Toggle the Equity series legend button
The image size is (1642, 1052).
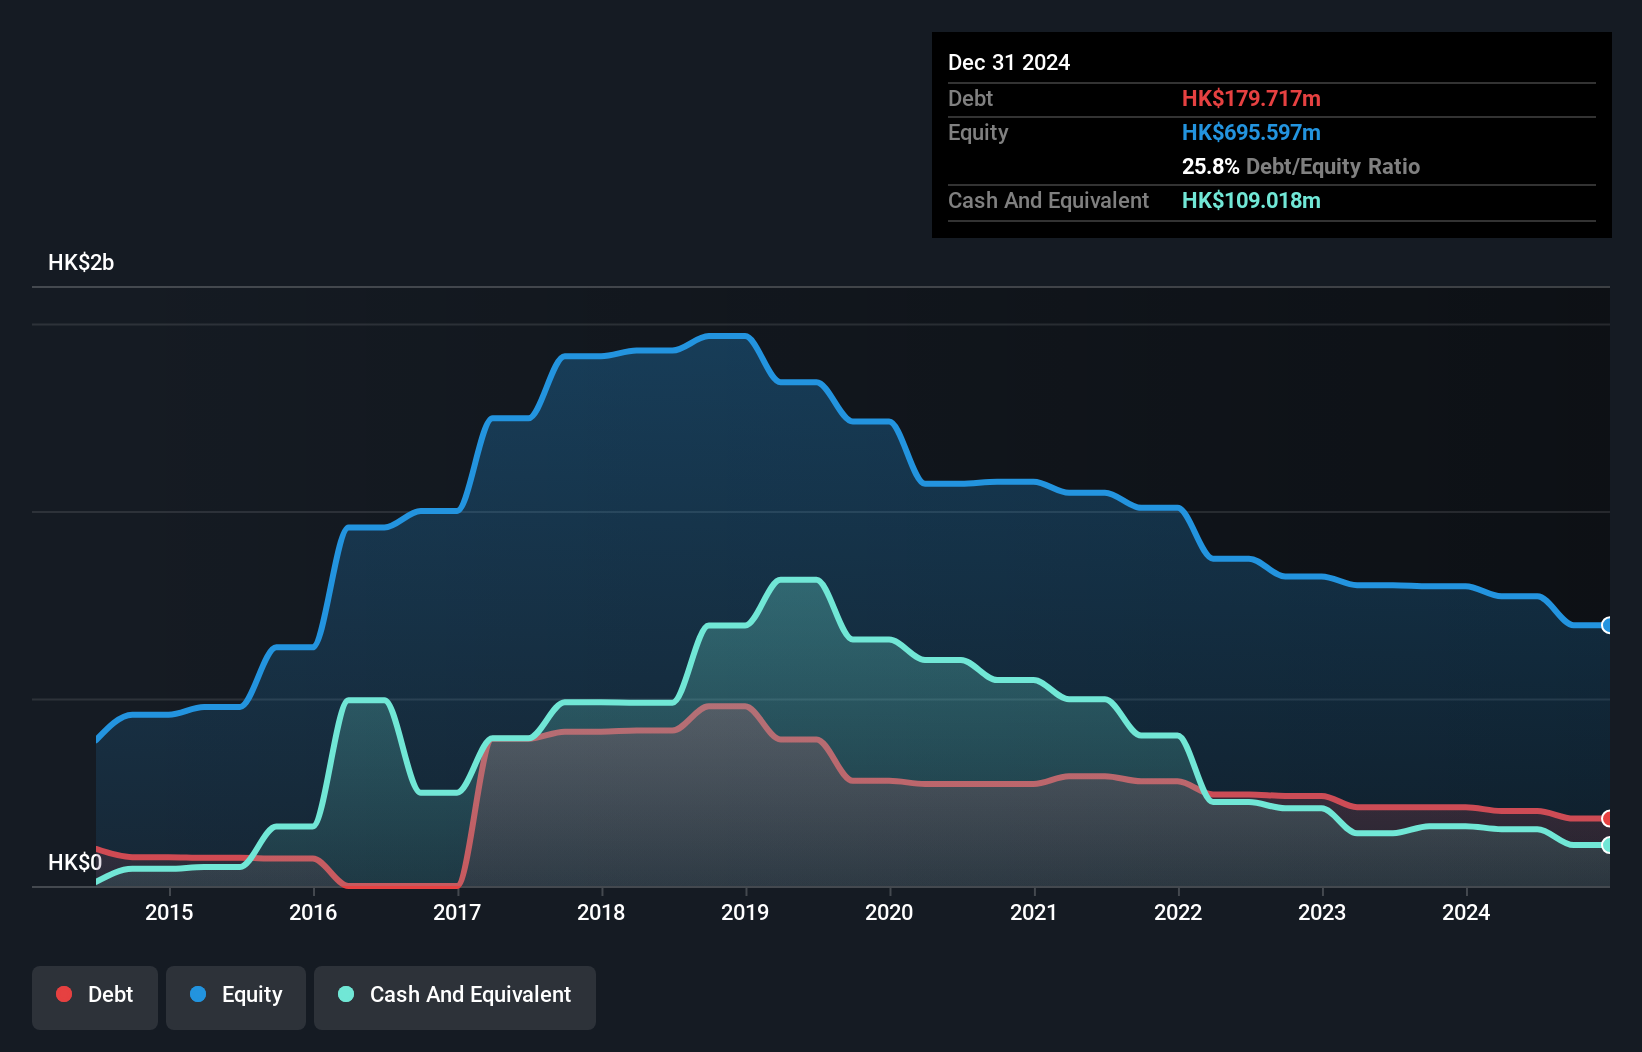tap(236, 997)
